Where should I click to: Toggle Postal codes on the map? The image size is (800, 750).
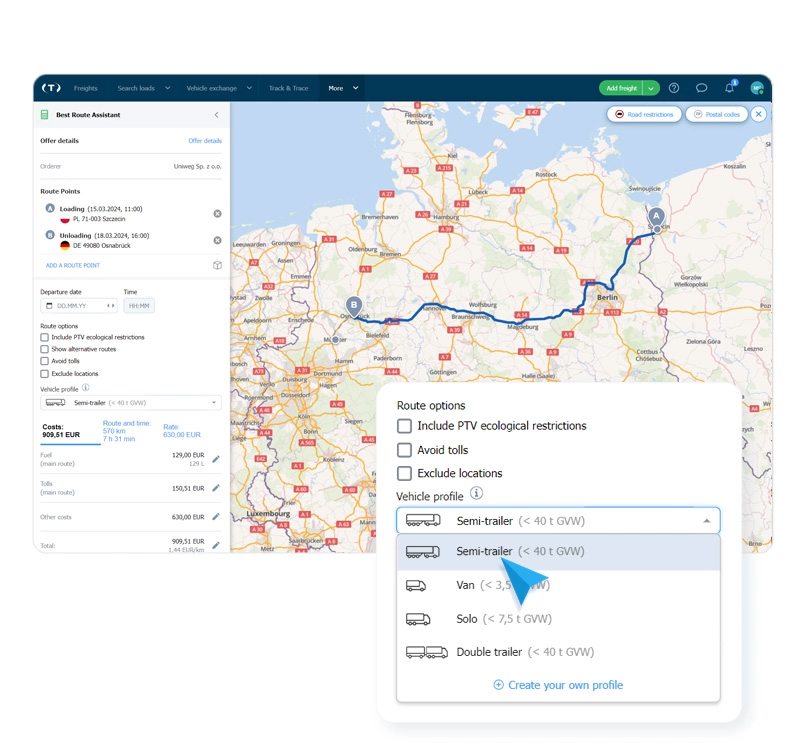pyautogui.click(x=717, y=114)
